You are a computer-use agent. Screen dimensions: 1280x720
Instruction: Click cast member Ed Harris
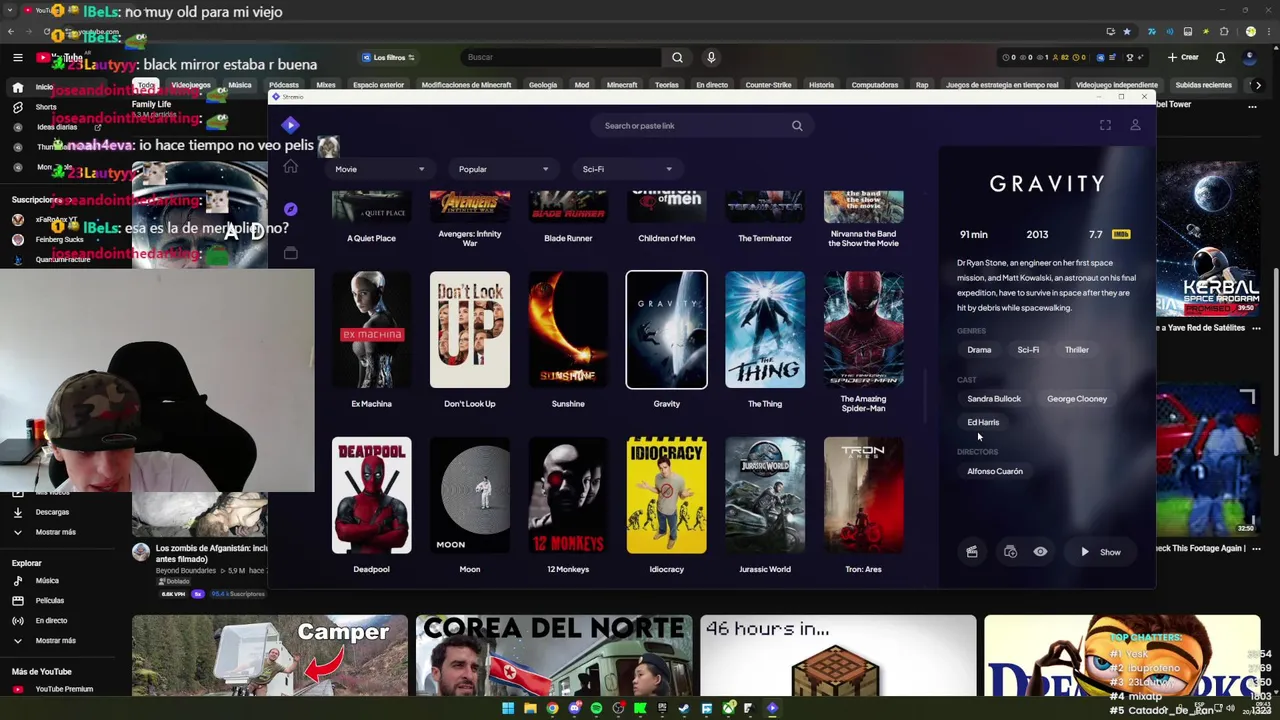[983, 422]
